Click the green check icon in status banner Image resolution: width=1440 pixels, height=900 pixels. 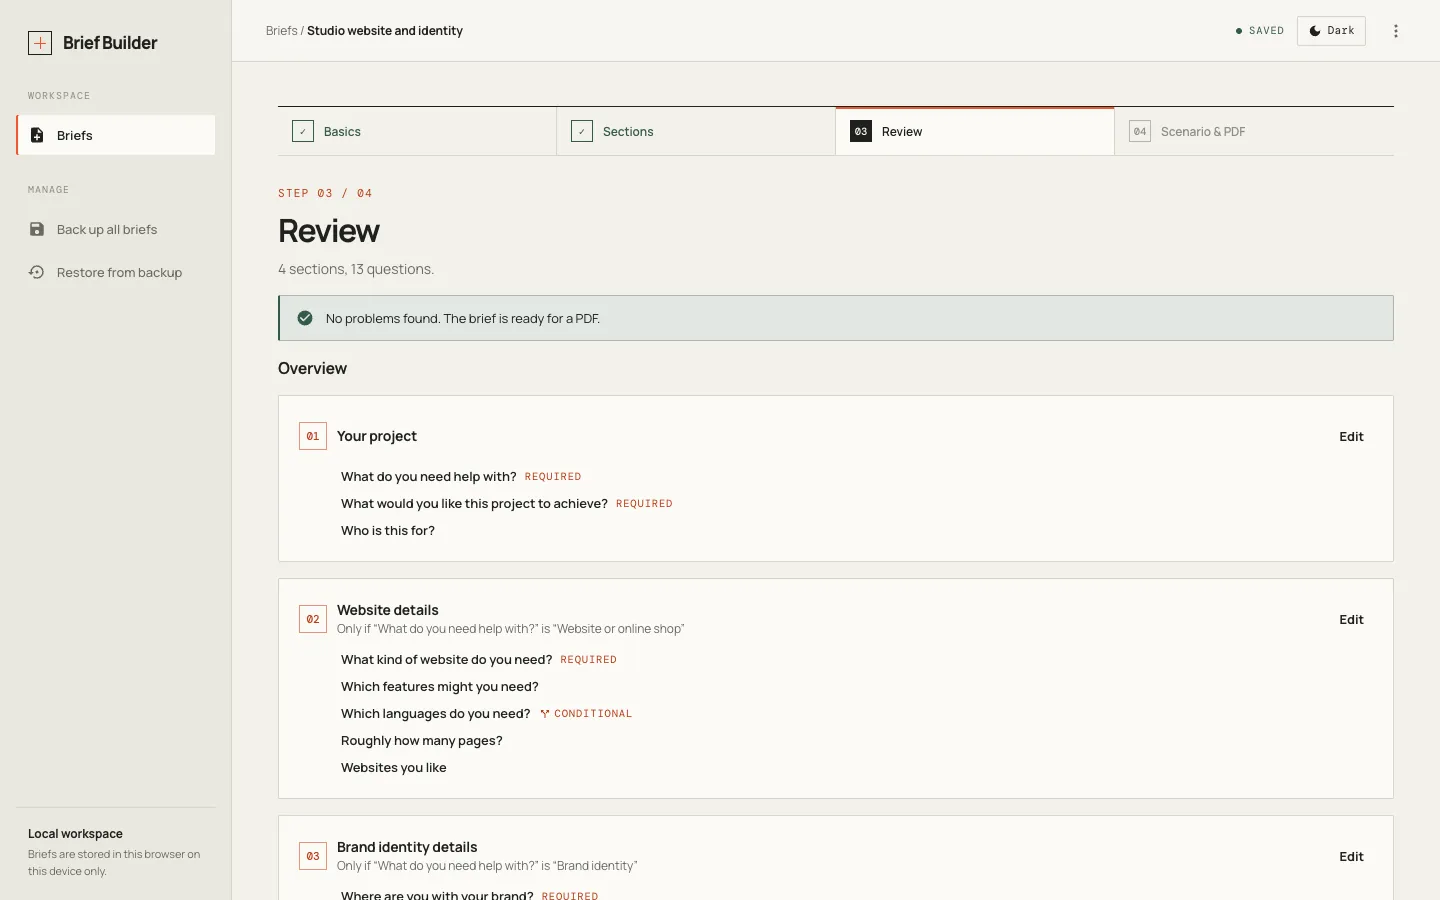point(305,318)
